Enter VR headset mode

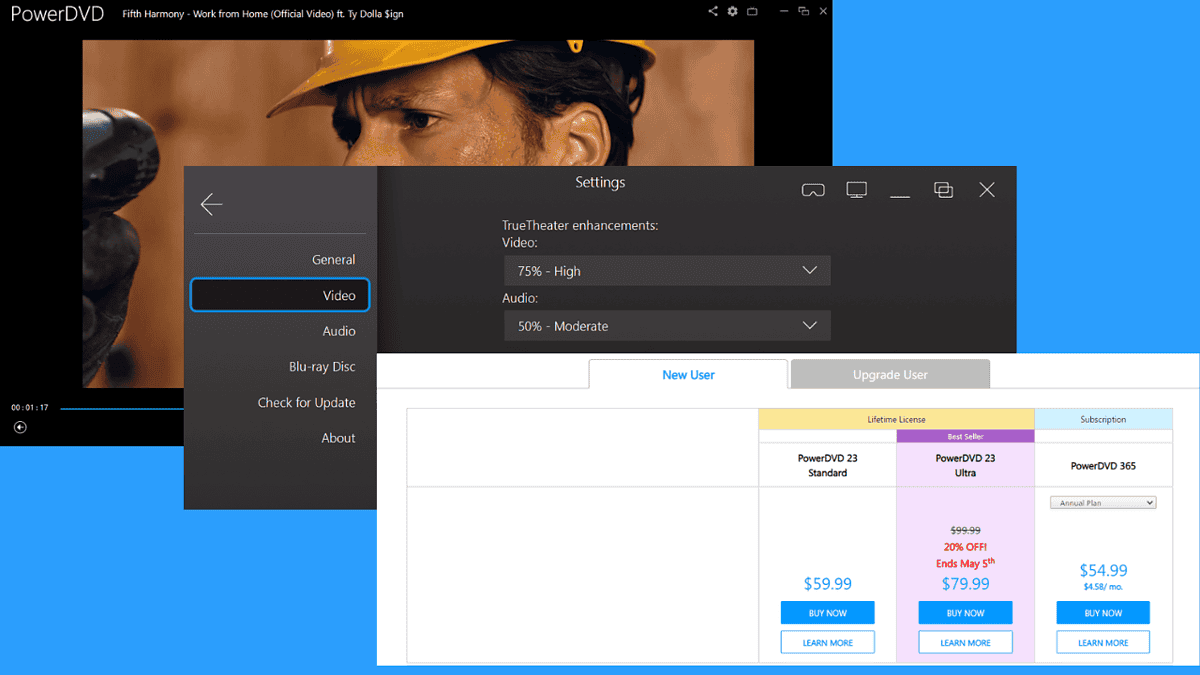click(x=813, y=190)
